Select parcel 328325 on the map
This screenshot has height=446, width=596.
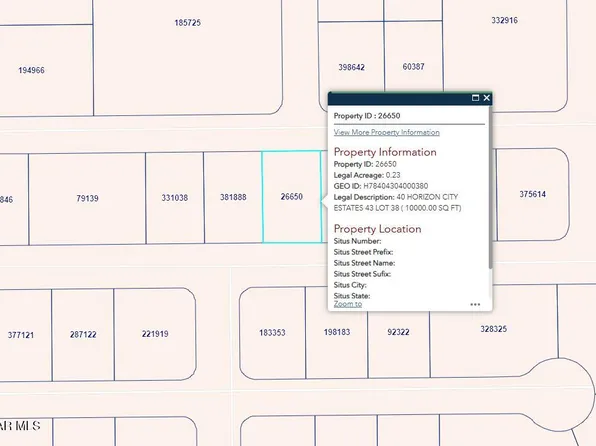click(x=493, y=329)
